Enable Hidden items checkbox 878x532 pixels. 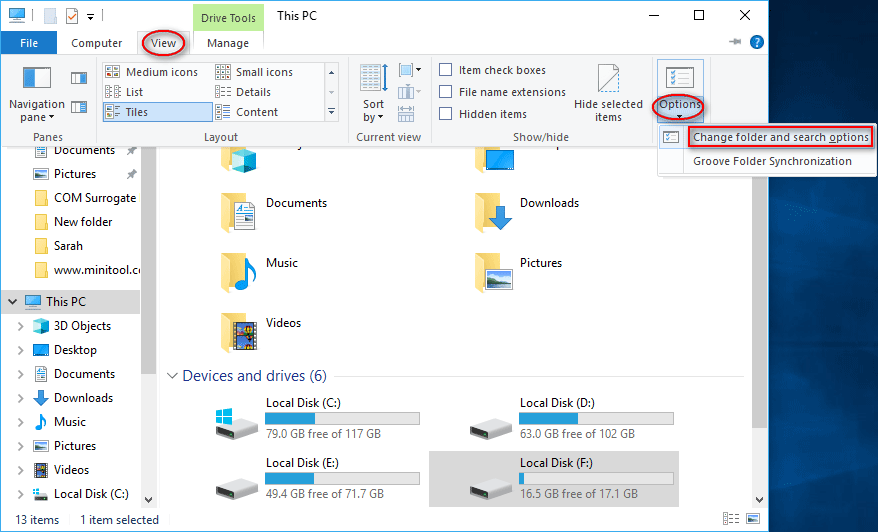tap(446, 113)
